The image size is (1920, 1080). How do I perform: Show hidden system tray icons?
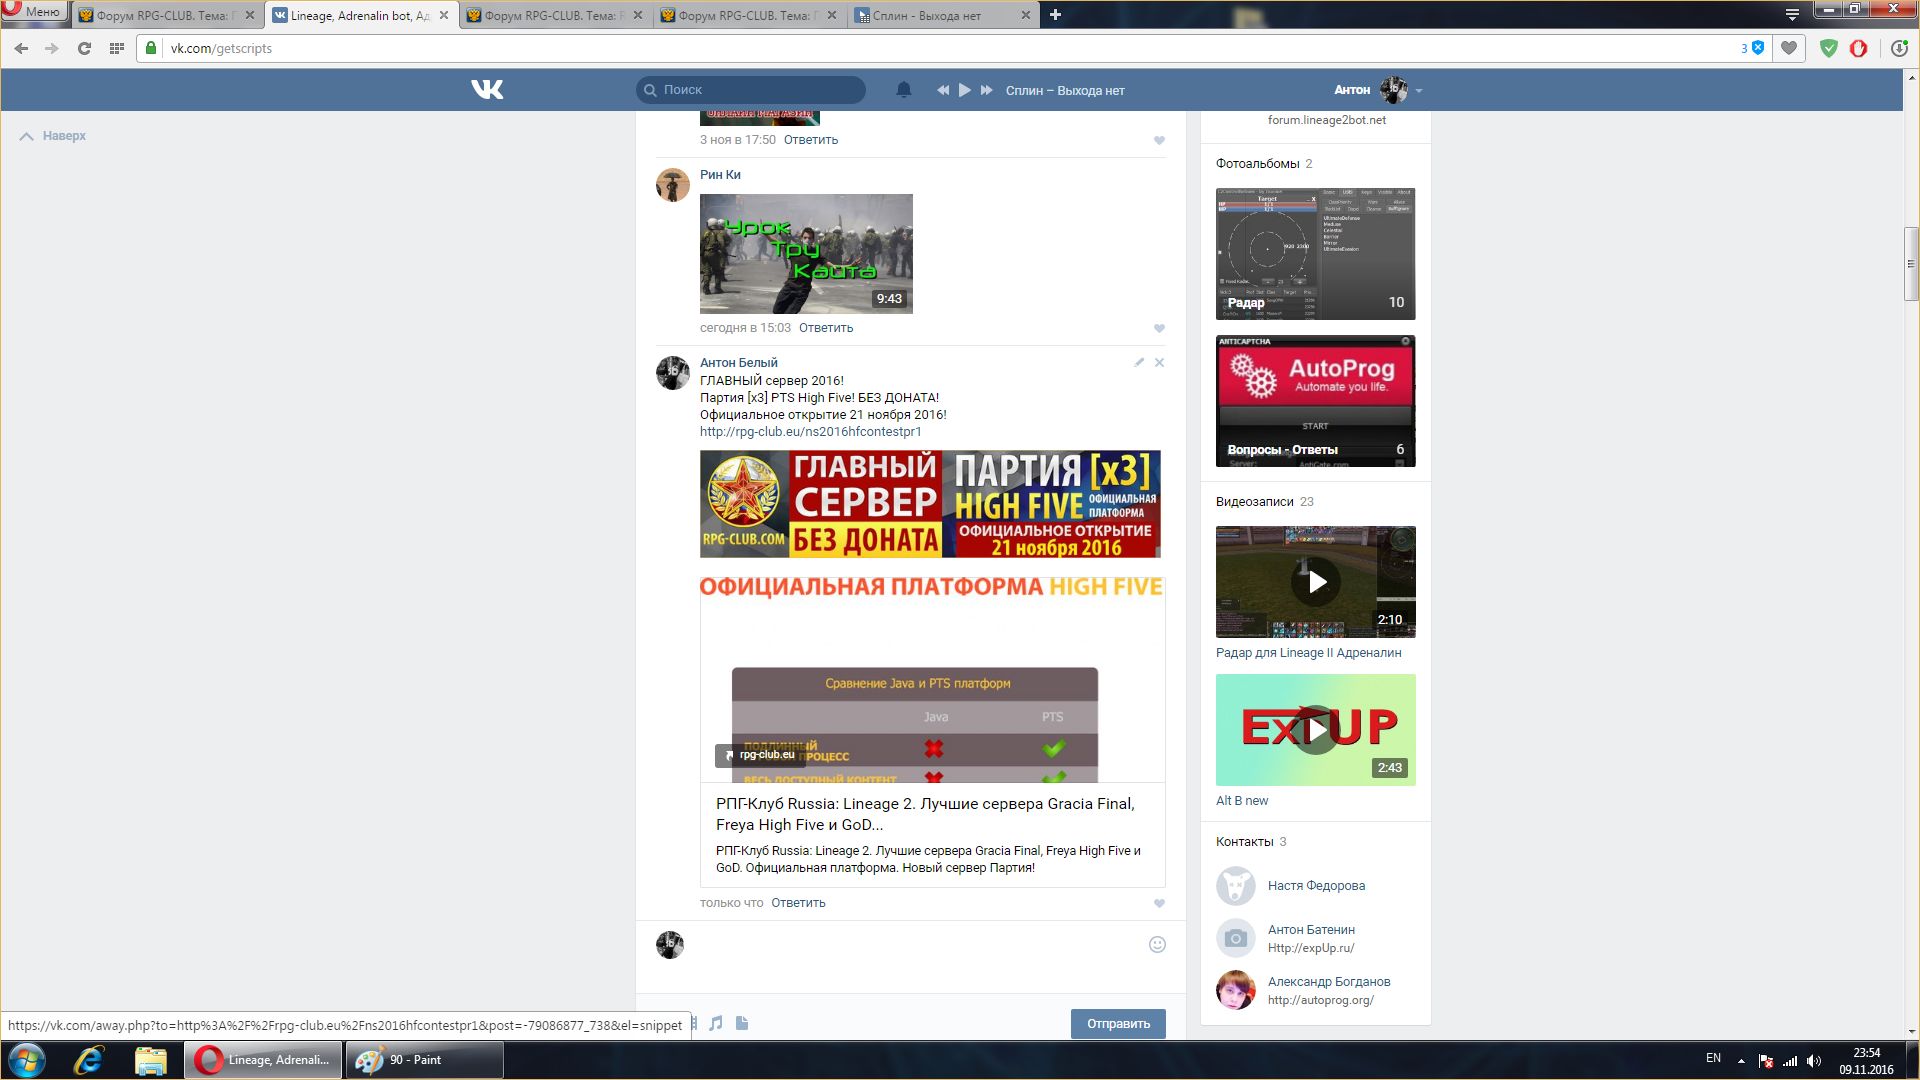tap(1741, 1061)
